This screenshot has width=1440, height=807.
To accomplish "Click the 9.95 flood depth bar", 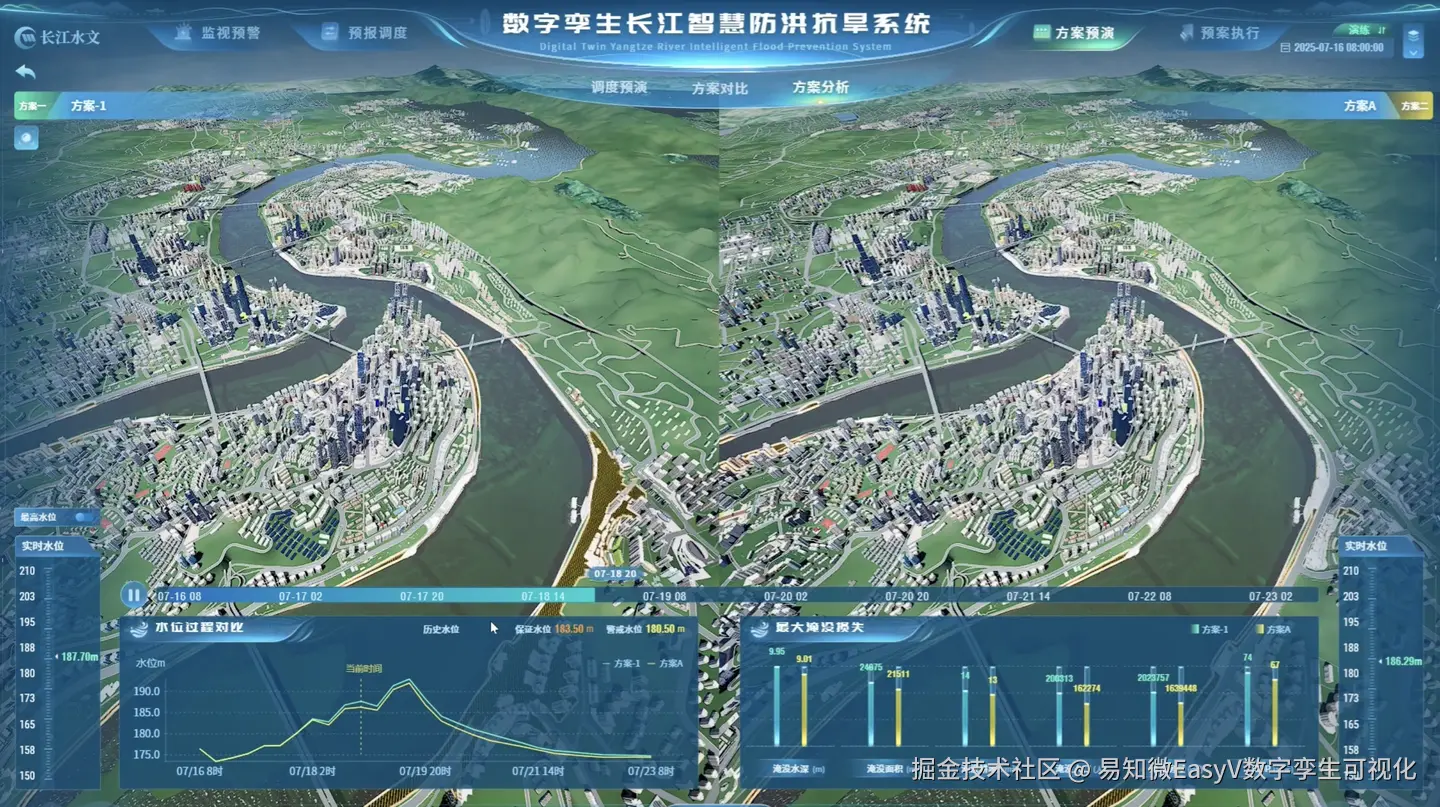I will [777, 706].
